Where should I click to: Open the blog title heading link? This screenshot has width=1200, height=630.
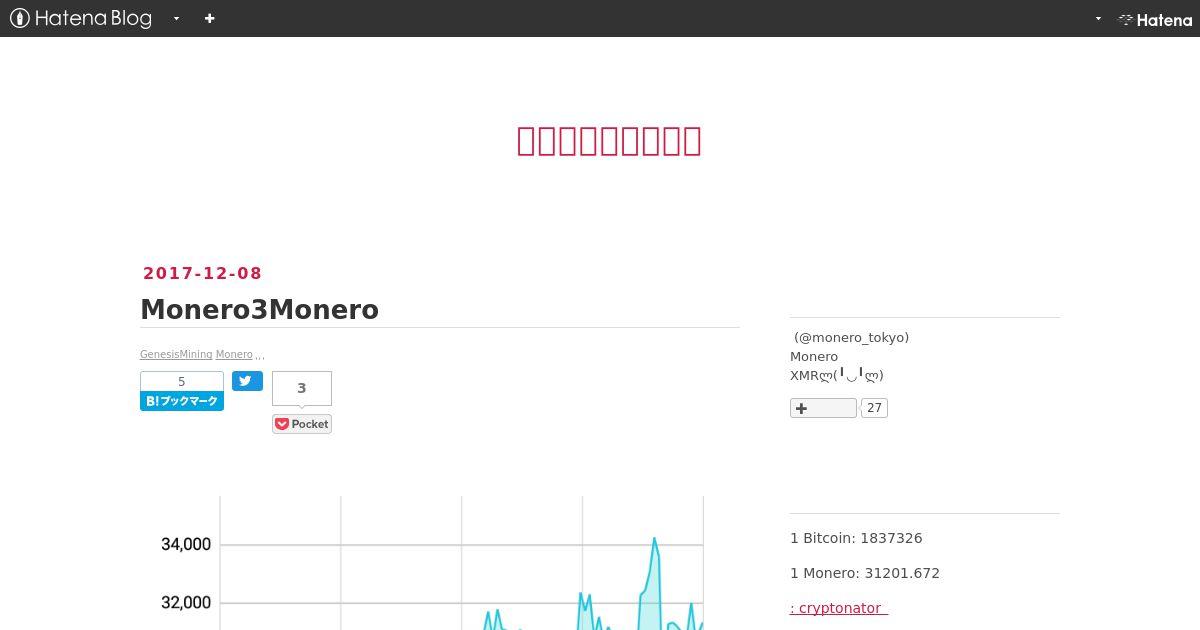coord(609,141)
